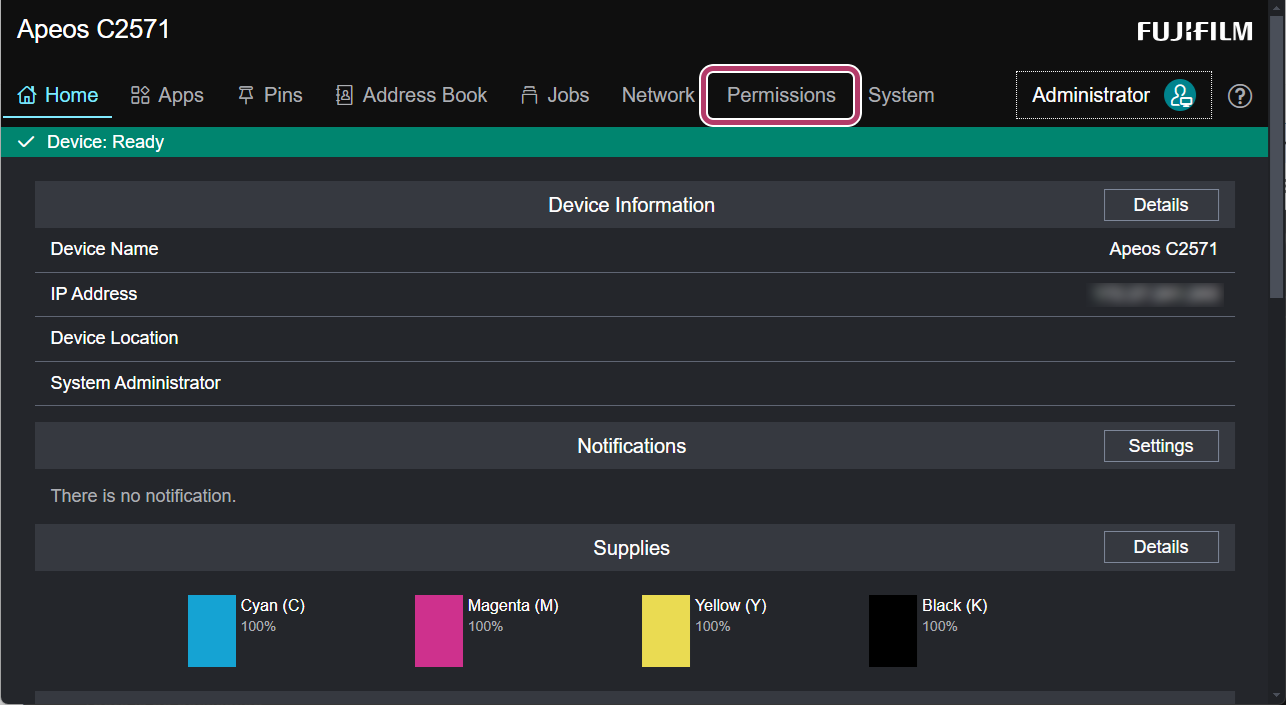Click the IP Address row label
Screen dimensions: 1286x705
(94, 294)
